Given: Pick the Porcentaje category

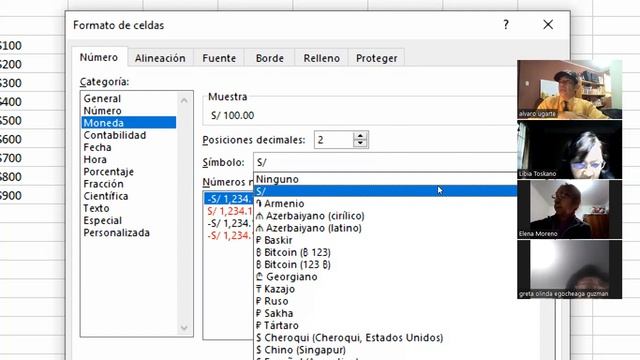Looking at the screenshot, I should tap(129, 172).
